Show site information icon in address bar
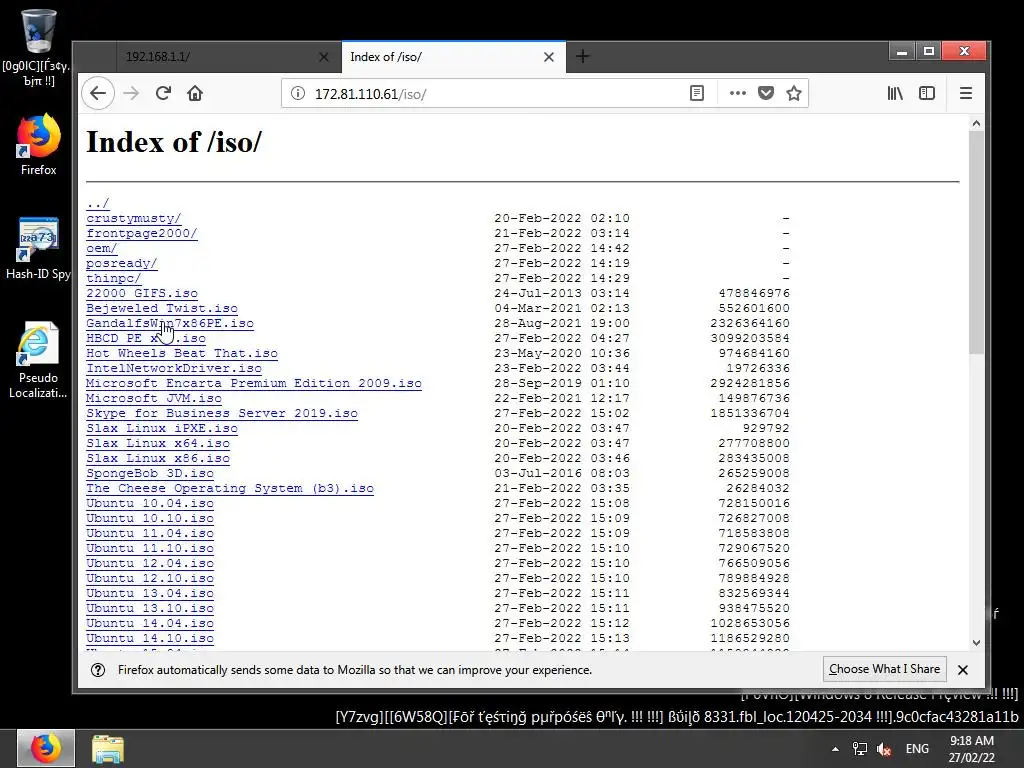 pyautogui.click(x=298, y=93)
